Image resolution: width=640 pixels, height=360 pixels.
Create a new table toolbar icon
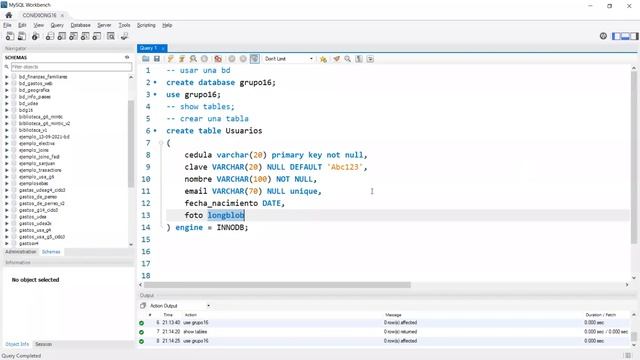click(62, 36)
